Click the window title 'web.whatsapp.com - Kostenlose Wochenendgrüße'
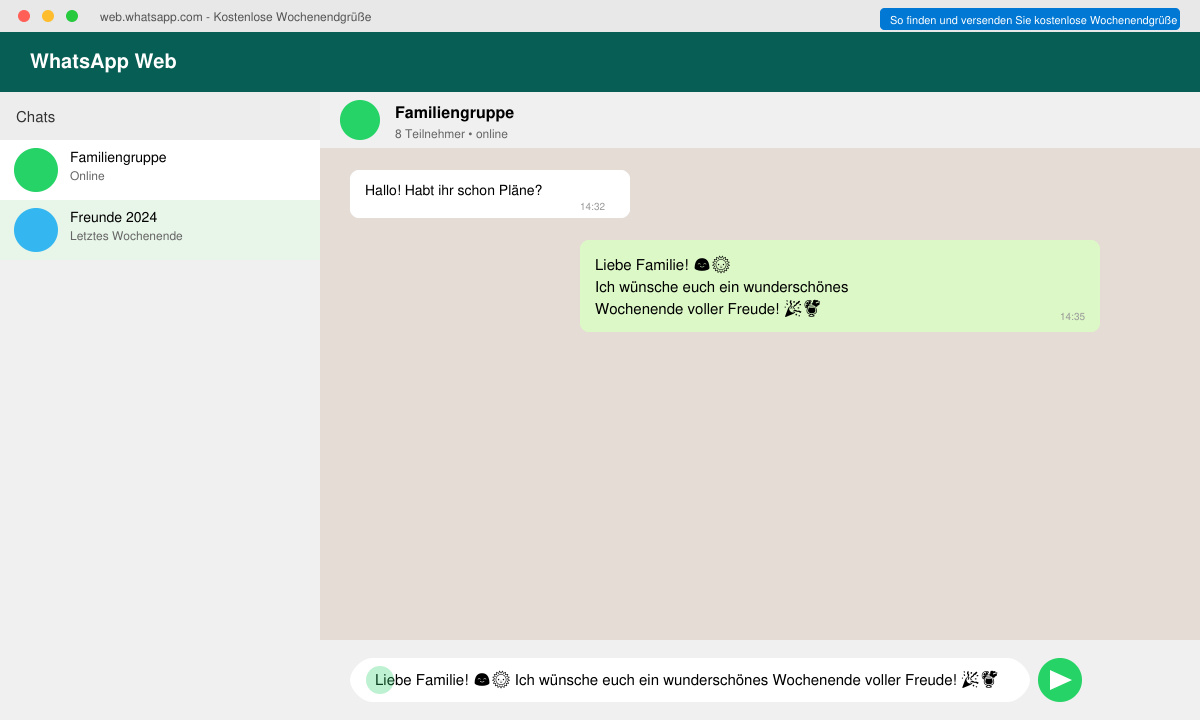This screenshot has width=1200, height=720. [235, 17]
